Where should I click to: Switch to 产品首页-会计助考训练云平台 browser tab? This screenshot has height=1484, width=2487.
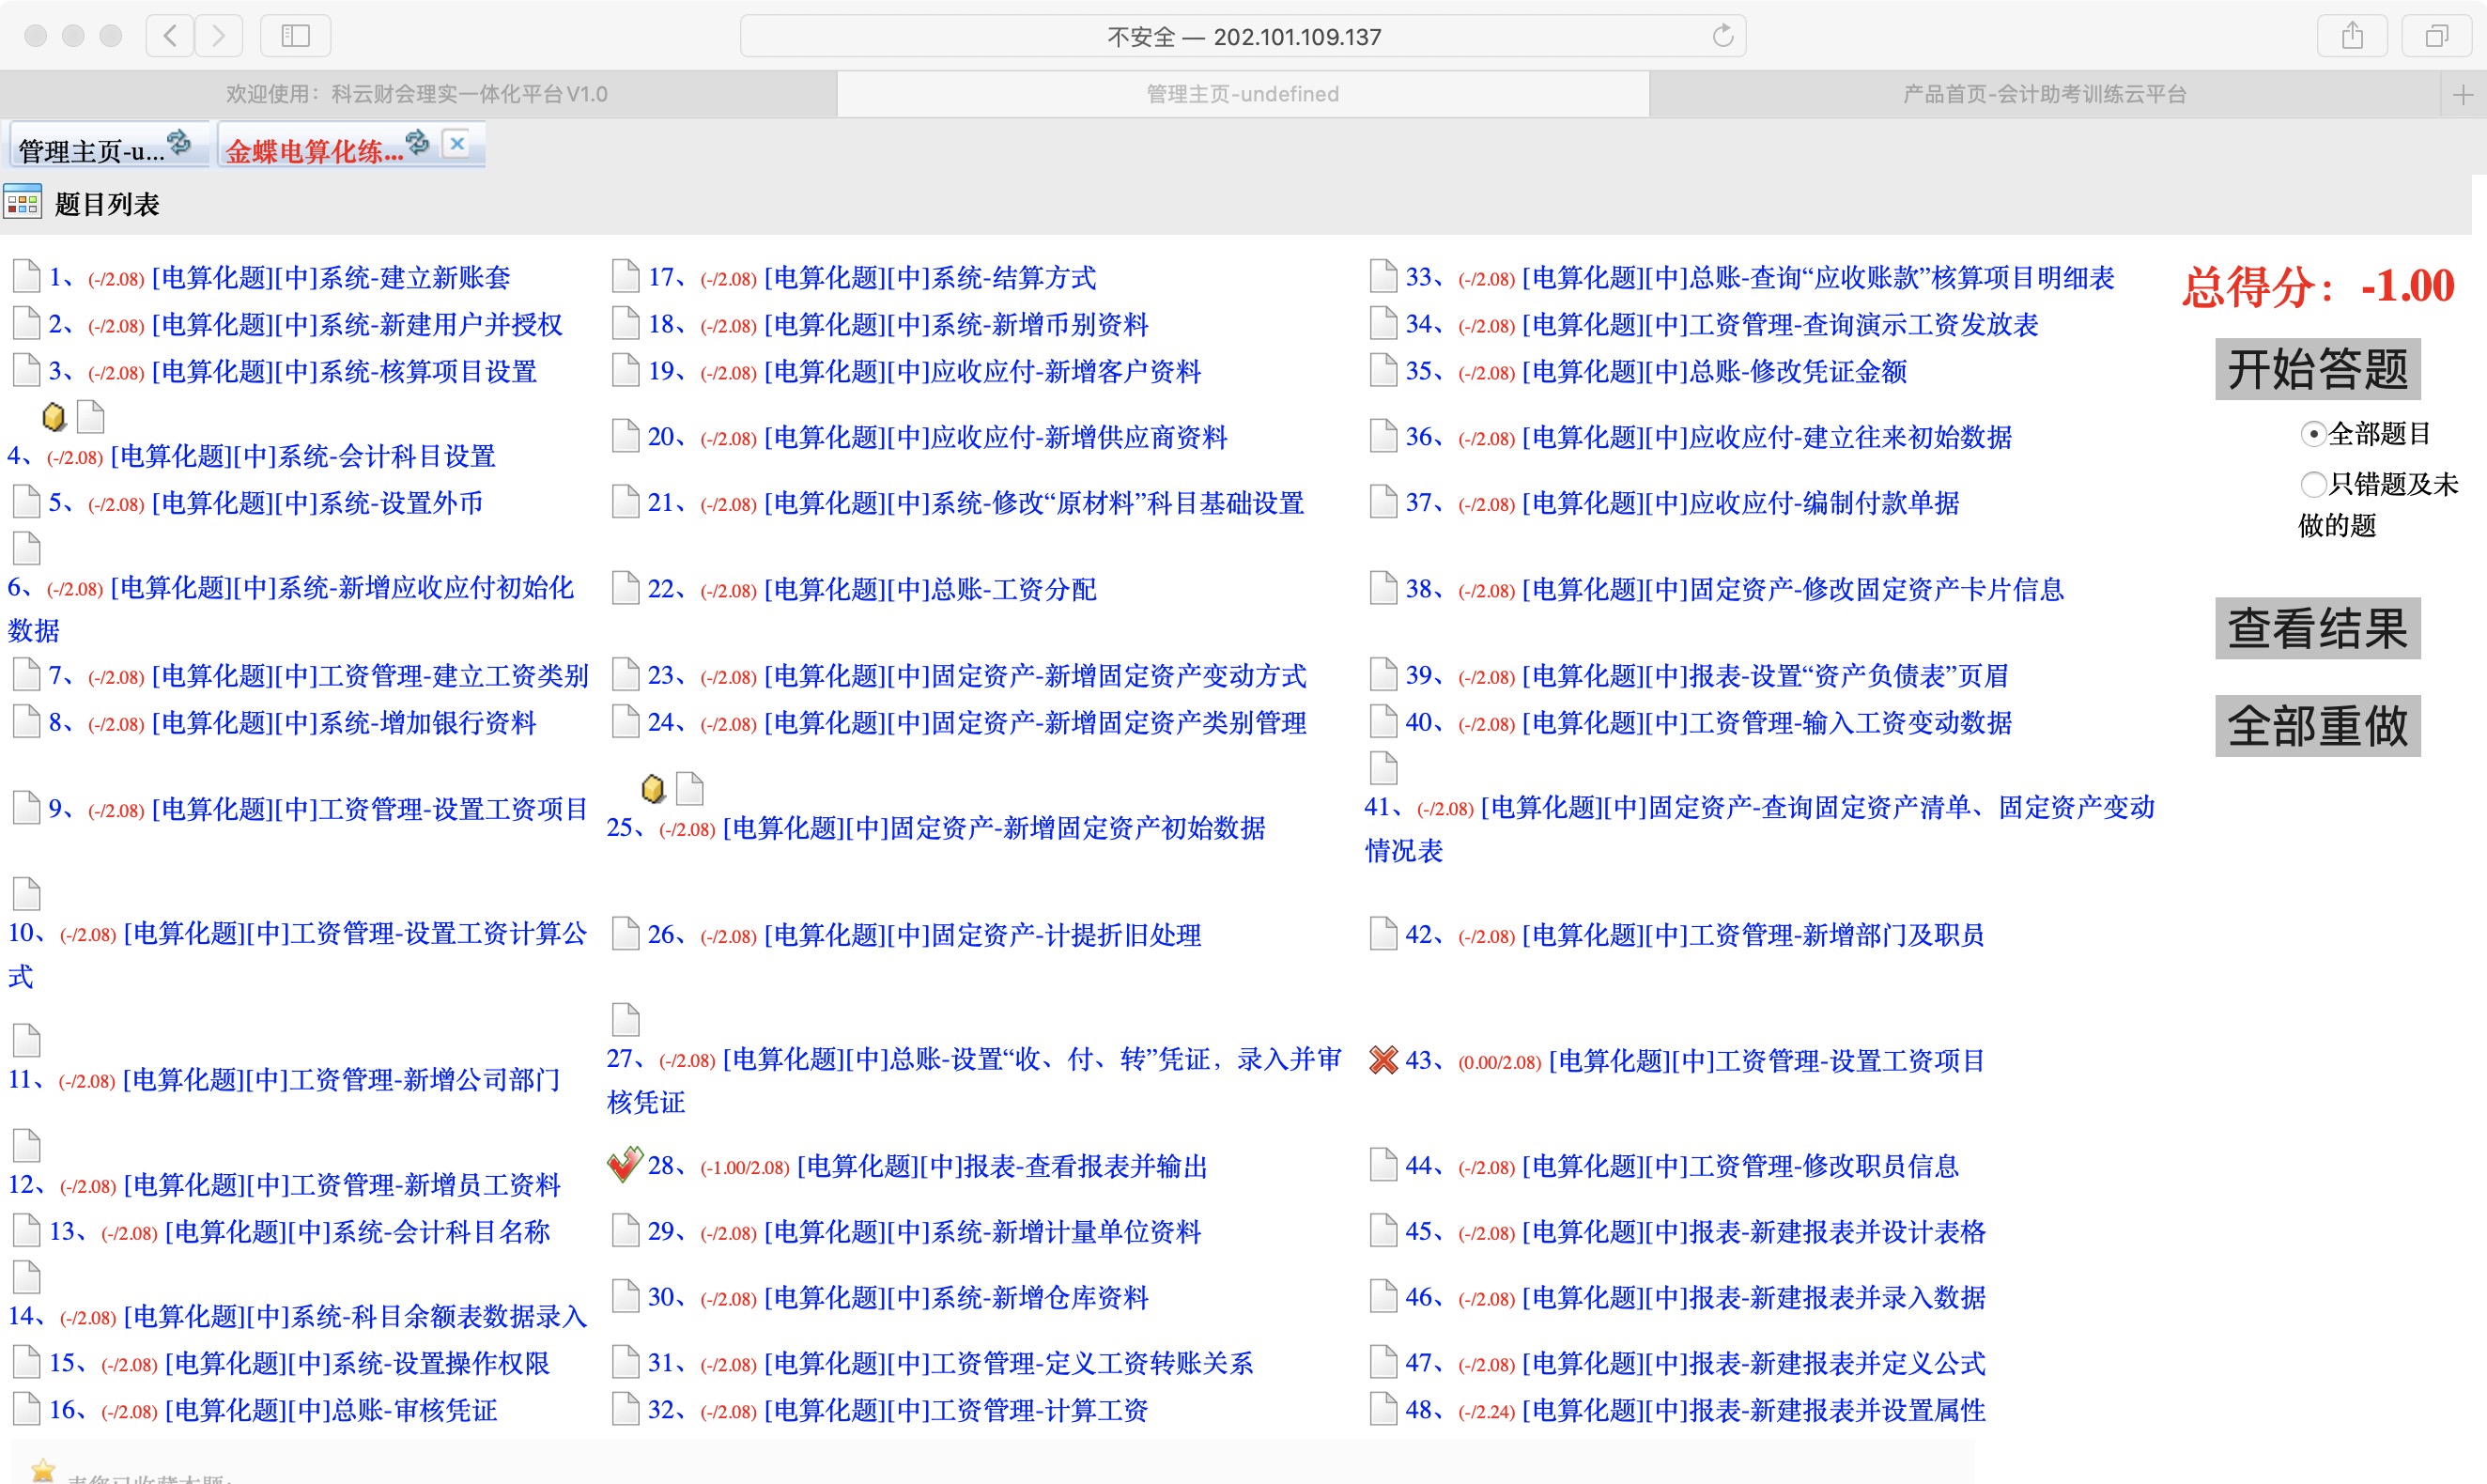point(2043,94)
